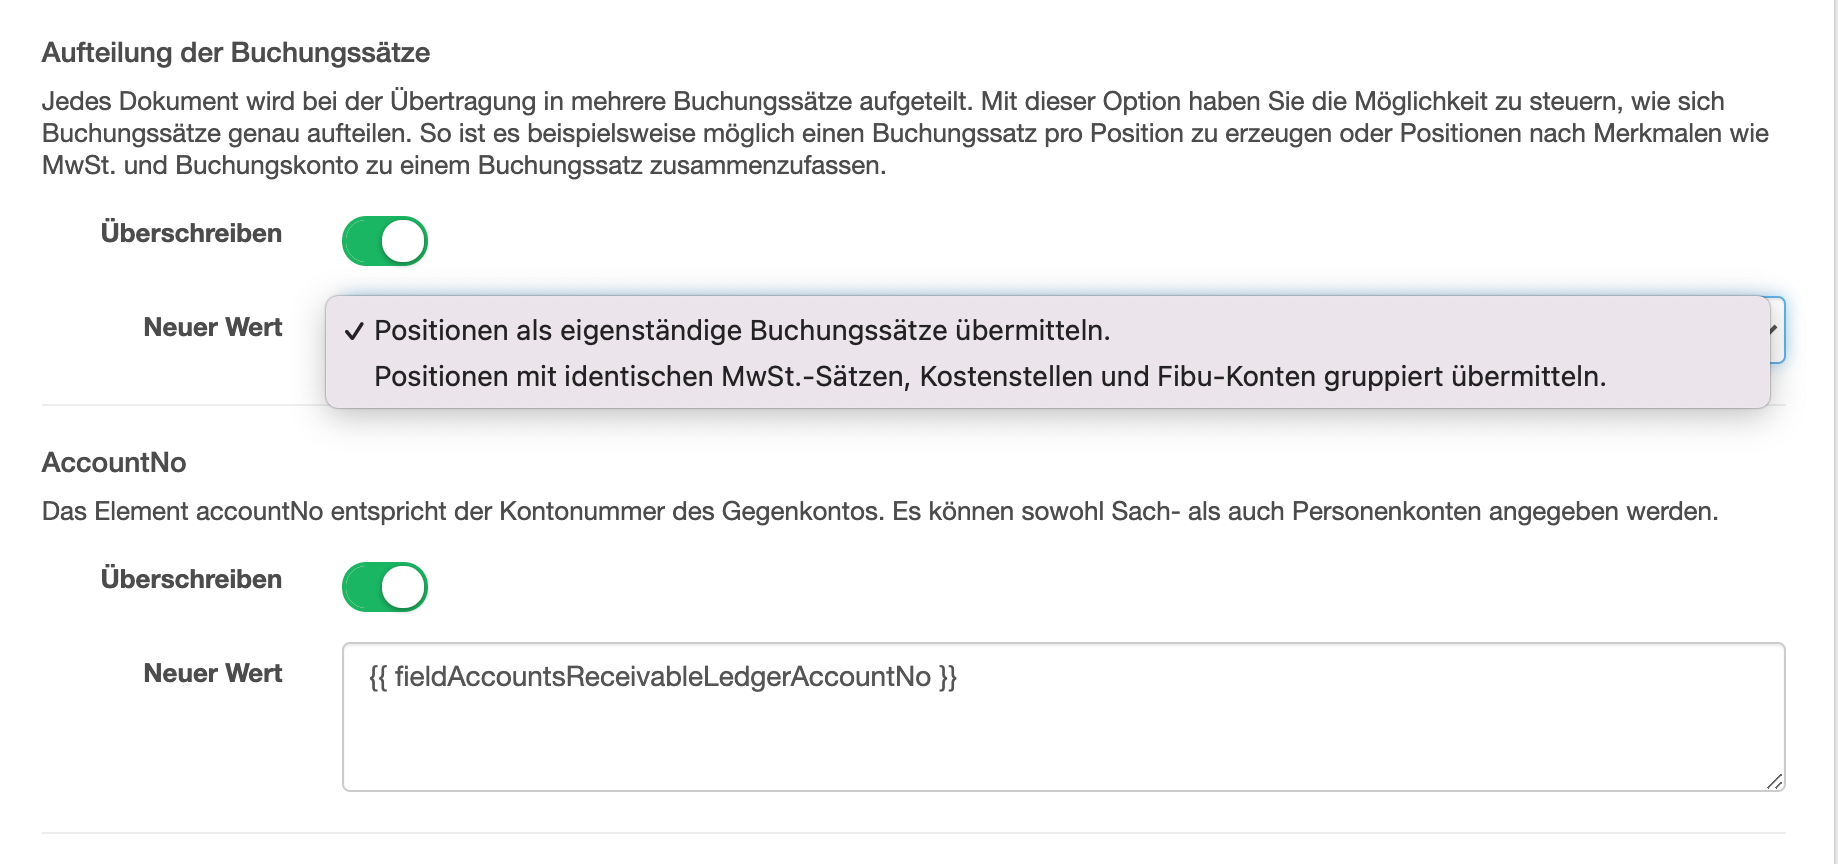The height and width of the screenshot is (864, 1838).
Task: Click the Neuer Wert label beside the dropdown
Action: (x=213, y=327)
